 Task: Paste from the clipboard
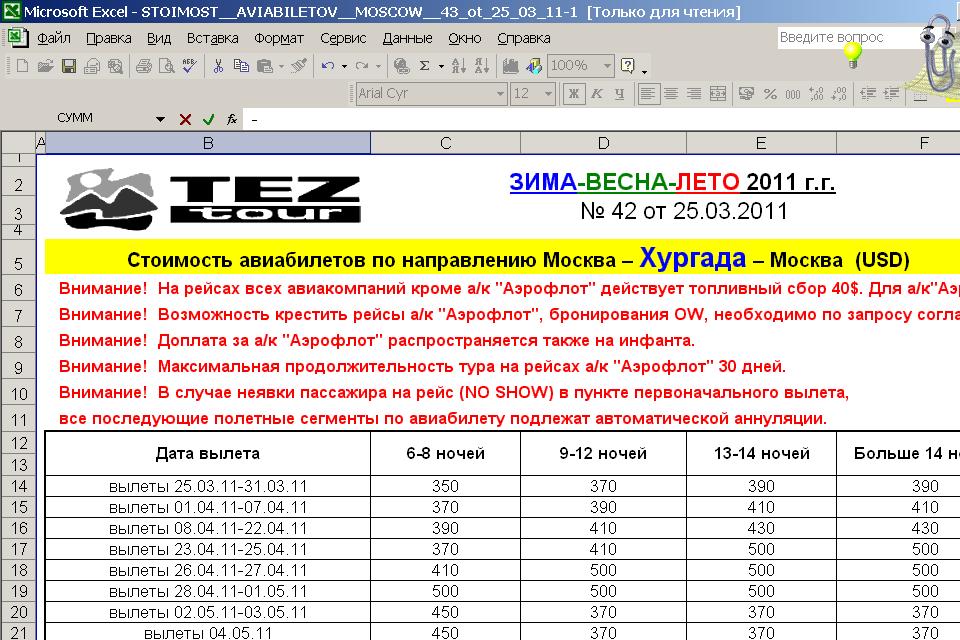click(x=264, y=66)
